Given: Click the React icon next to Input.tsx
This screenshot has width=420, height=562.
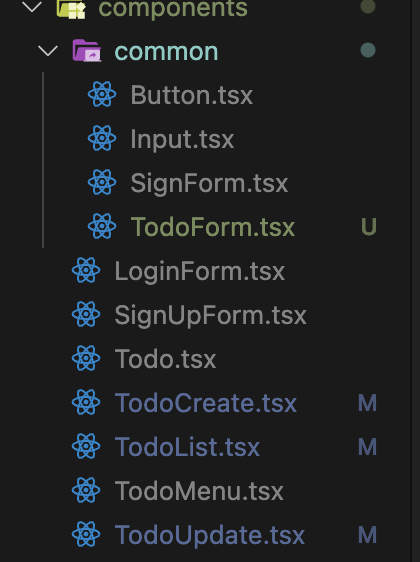Looking at the screenshot, I should point(102,138).
